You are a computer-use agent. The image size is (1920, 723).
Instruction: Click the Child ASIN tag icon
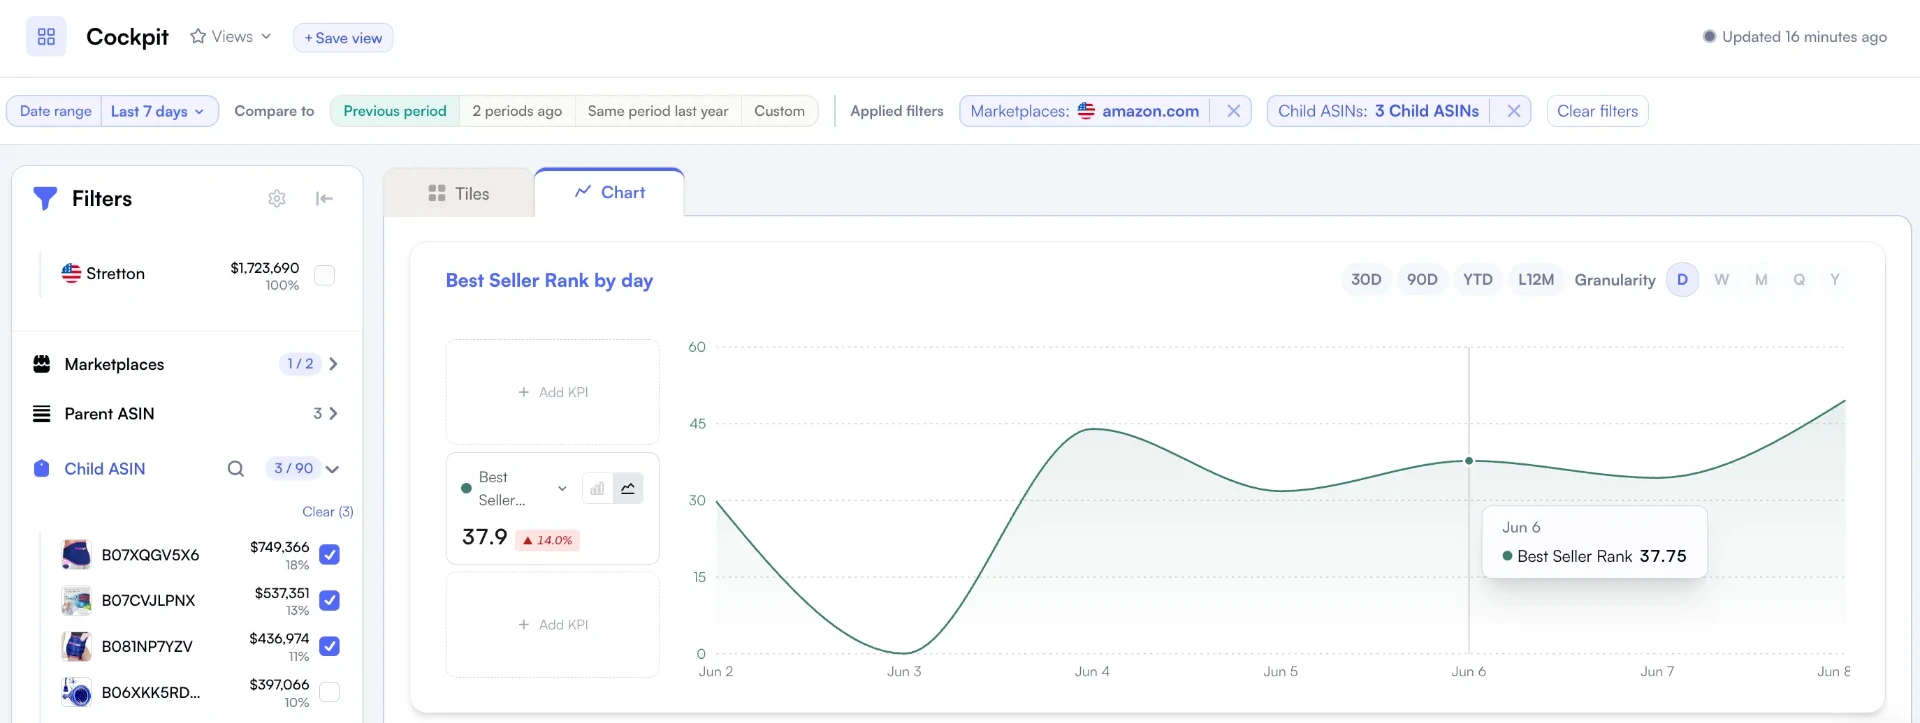point(42,468)
